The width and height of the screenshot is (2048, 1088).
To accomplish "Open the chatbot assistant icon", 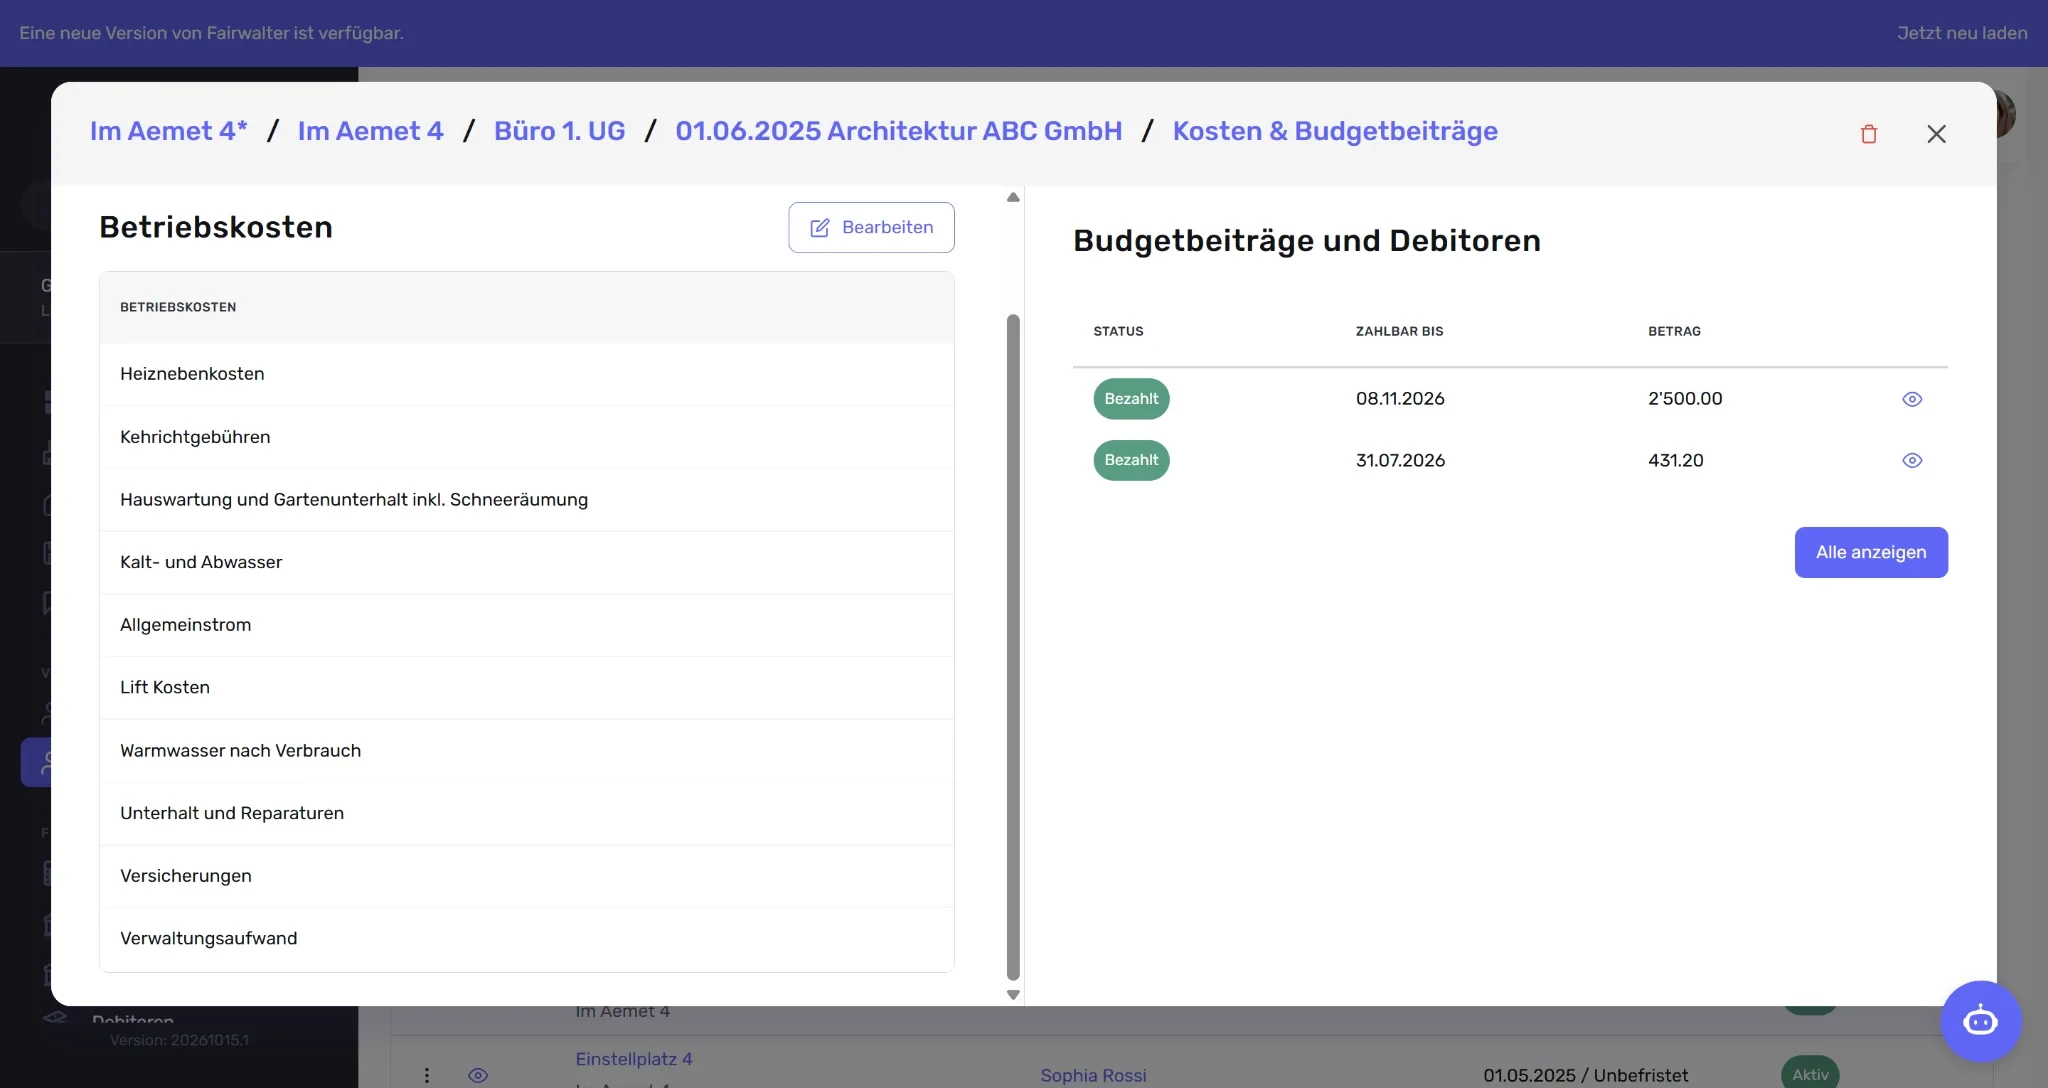I will point(1981,1021).
